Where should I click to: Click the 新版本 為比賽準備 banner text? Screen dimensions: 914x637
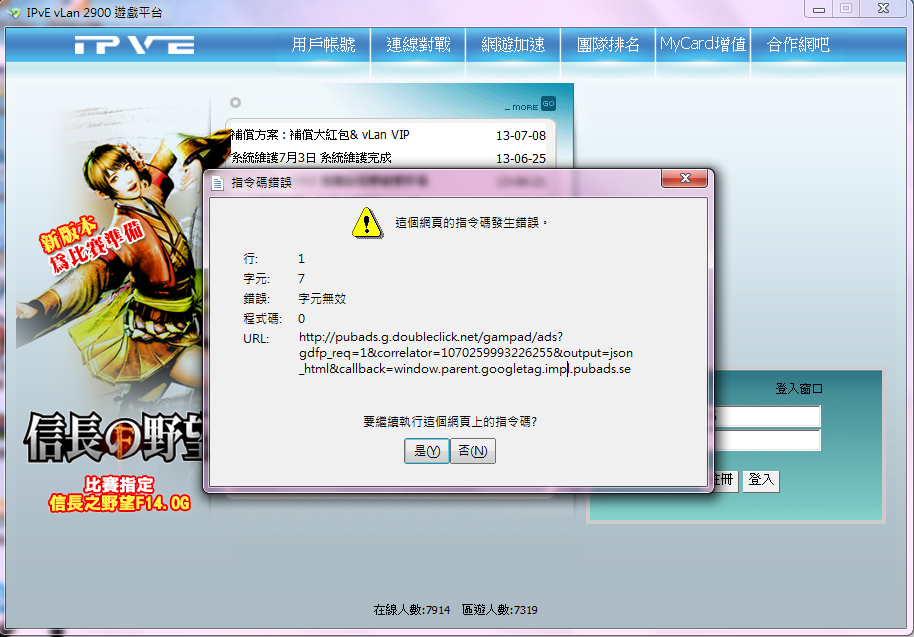pyautogui.click(x=90, y=244)
